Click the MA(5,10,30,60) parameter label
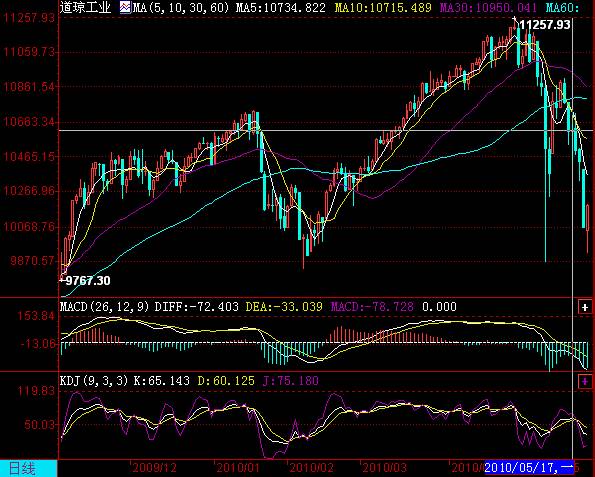This screenshot has width=595, height=477. point(181,8)
